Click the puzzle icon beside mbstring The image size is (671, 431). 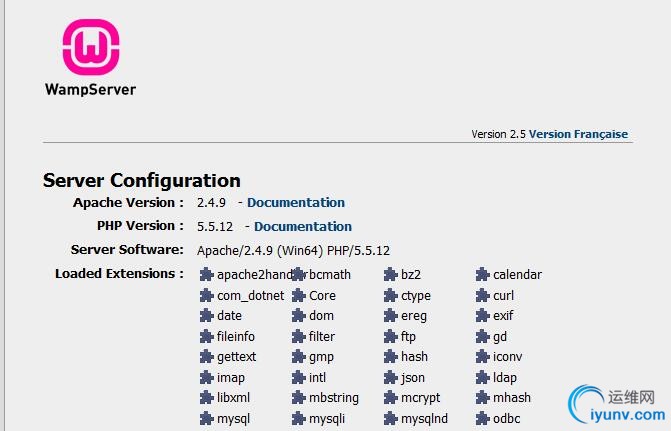299,398
